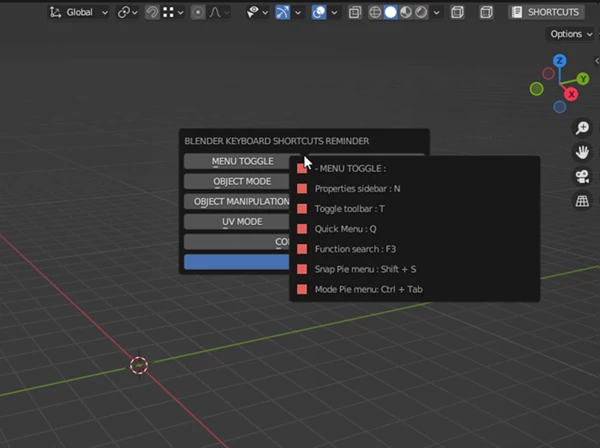This screenshot has height=448, width=600.
Task: Select 'Properties sidebar : N' entry
Action: [x=357, y=189]
